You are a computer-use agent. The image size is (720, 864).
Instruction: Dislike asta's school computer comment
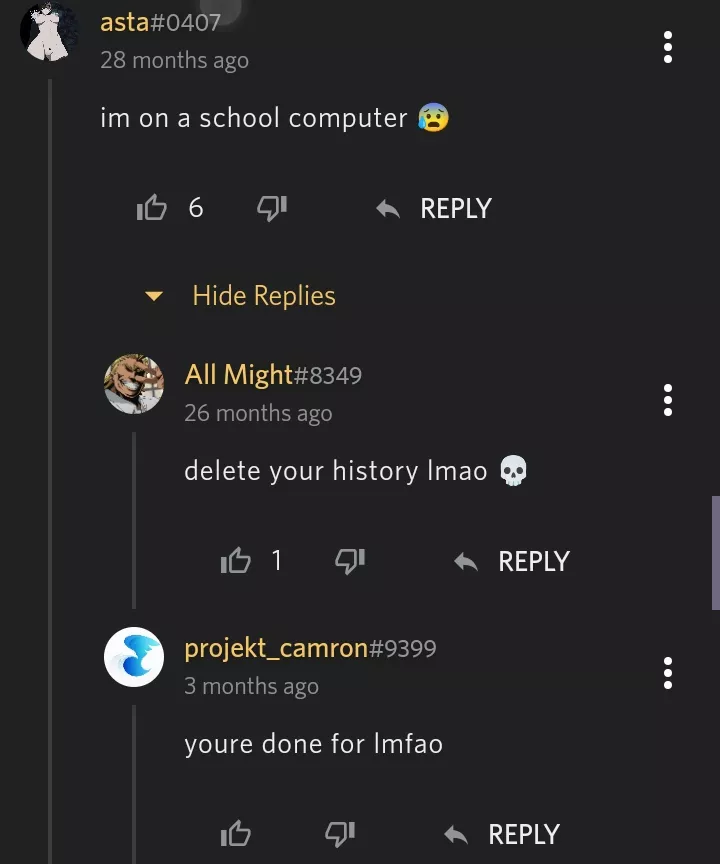tap(271, 208)
